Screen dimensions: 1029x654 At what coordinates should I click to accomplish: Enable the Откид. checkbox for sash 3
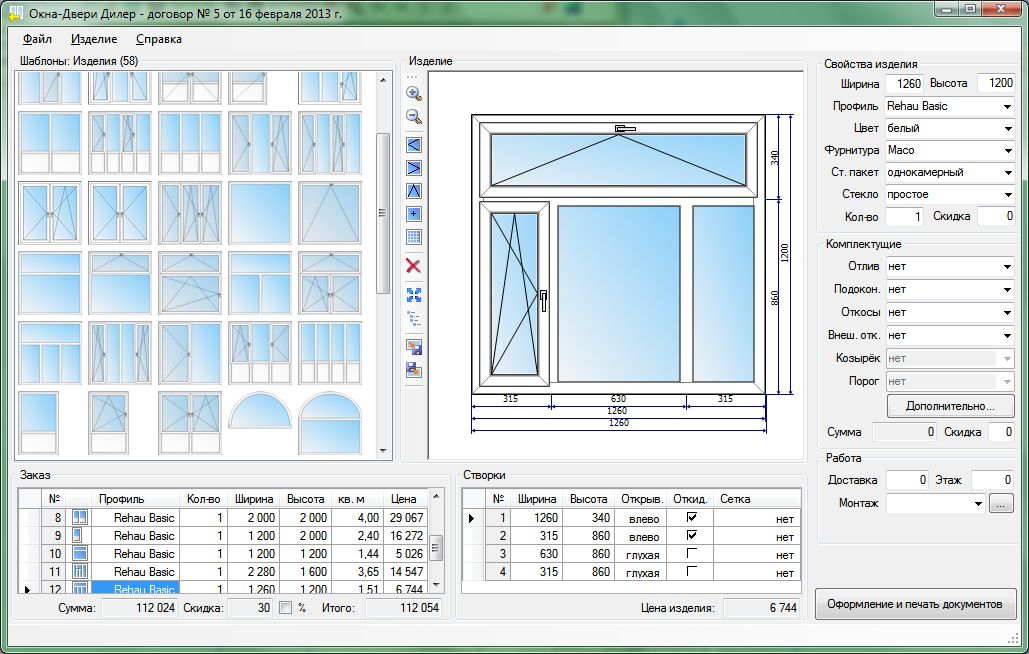(692, 554)
